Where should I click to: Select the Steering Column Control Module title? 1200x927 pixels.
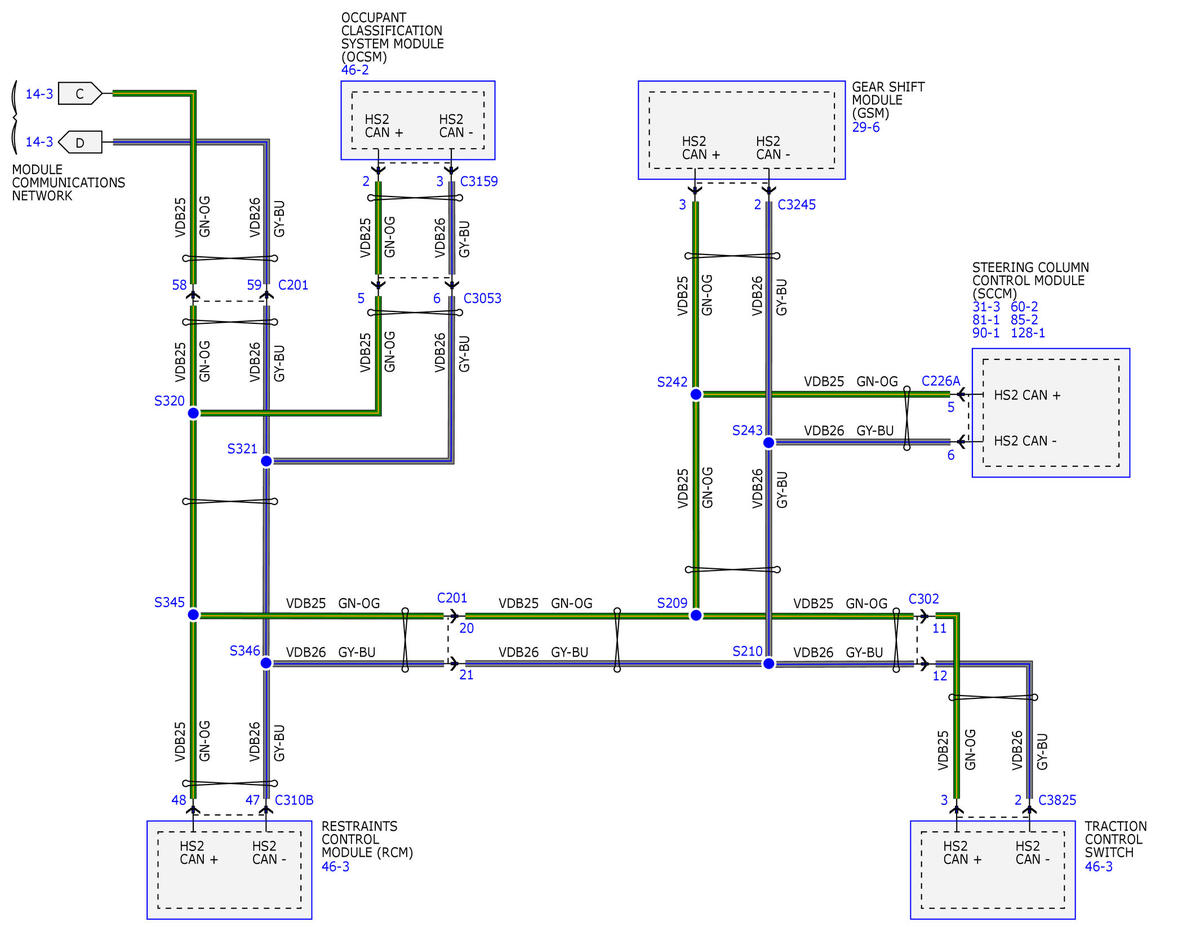pos(1031,281)
